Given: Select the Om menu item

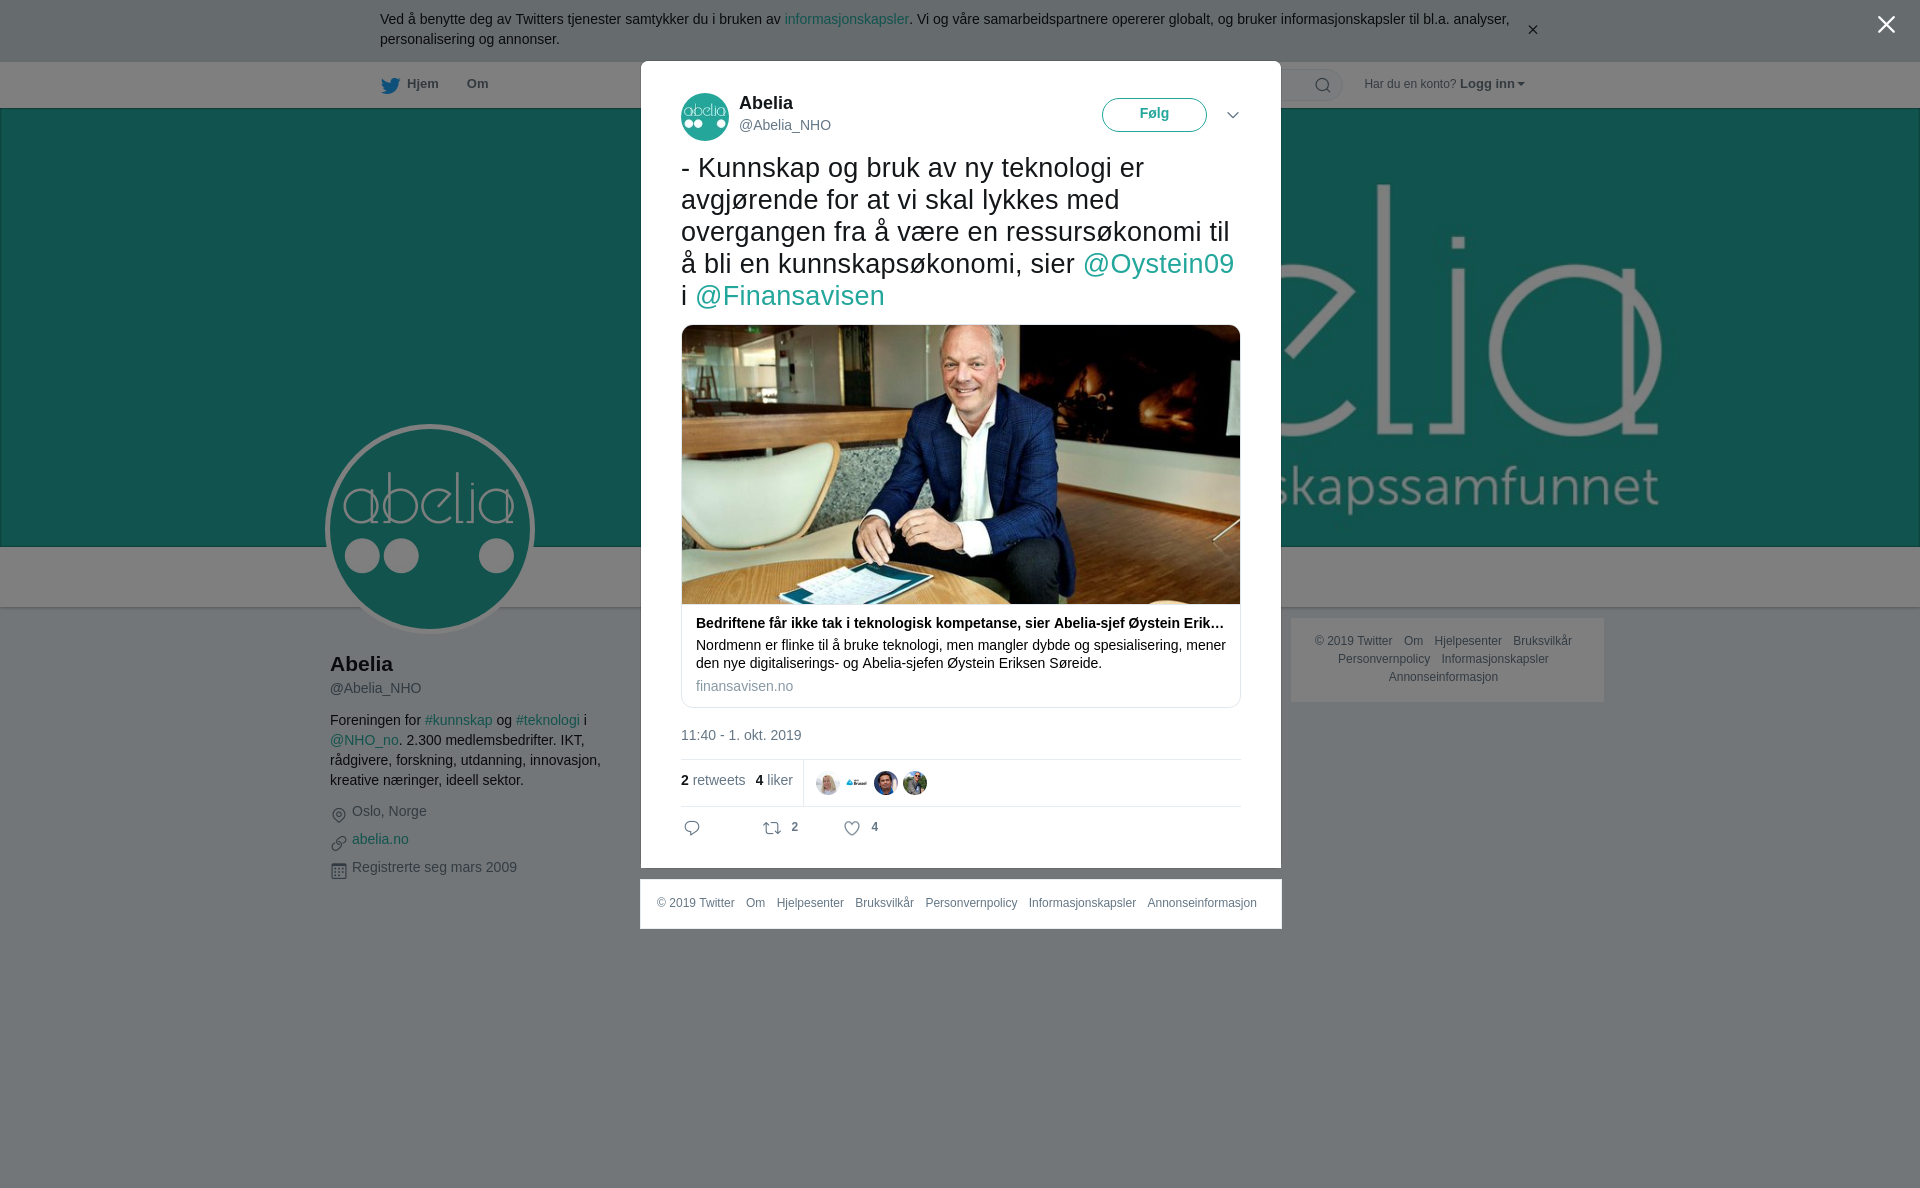Looking at the screenshot, I should click(477, 84).
